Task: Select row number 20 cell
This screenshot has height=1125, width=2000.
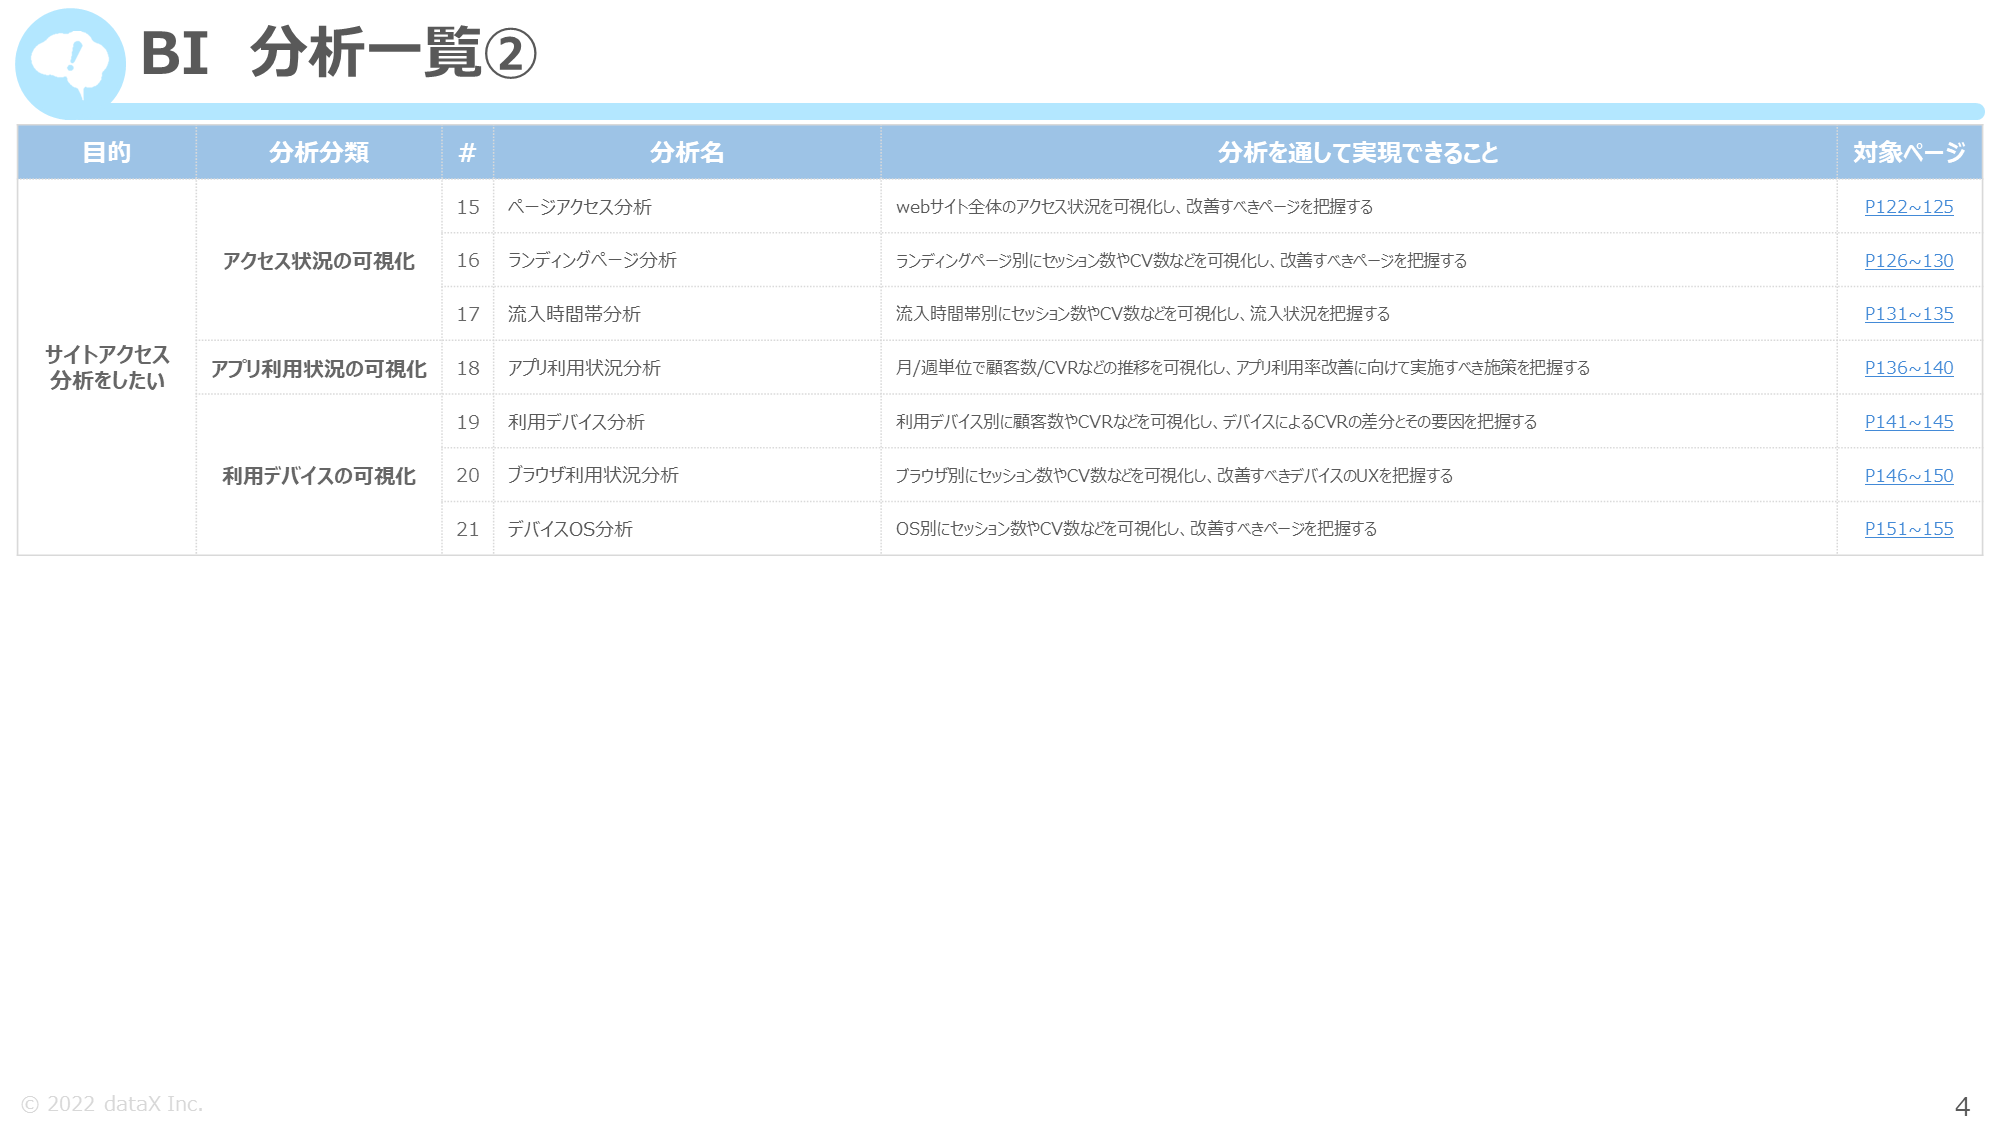Action: (x=467, y=475)
